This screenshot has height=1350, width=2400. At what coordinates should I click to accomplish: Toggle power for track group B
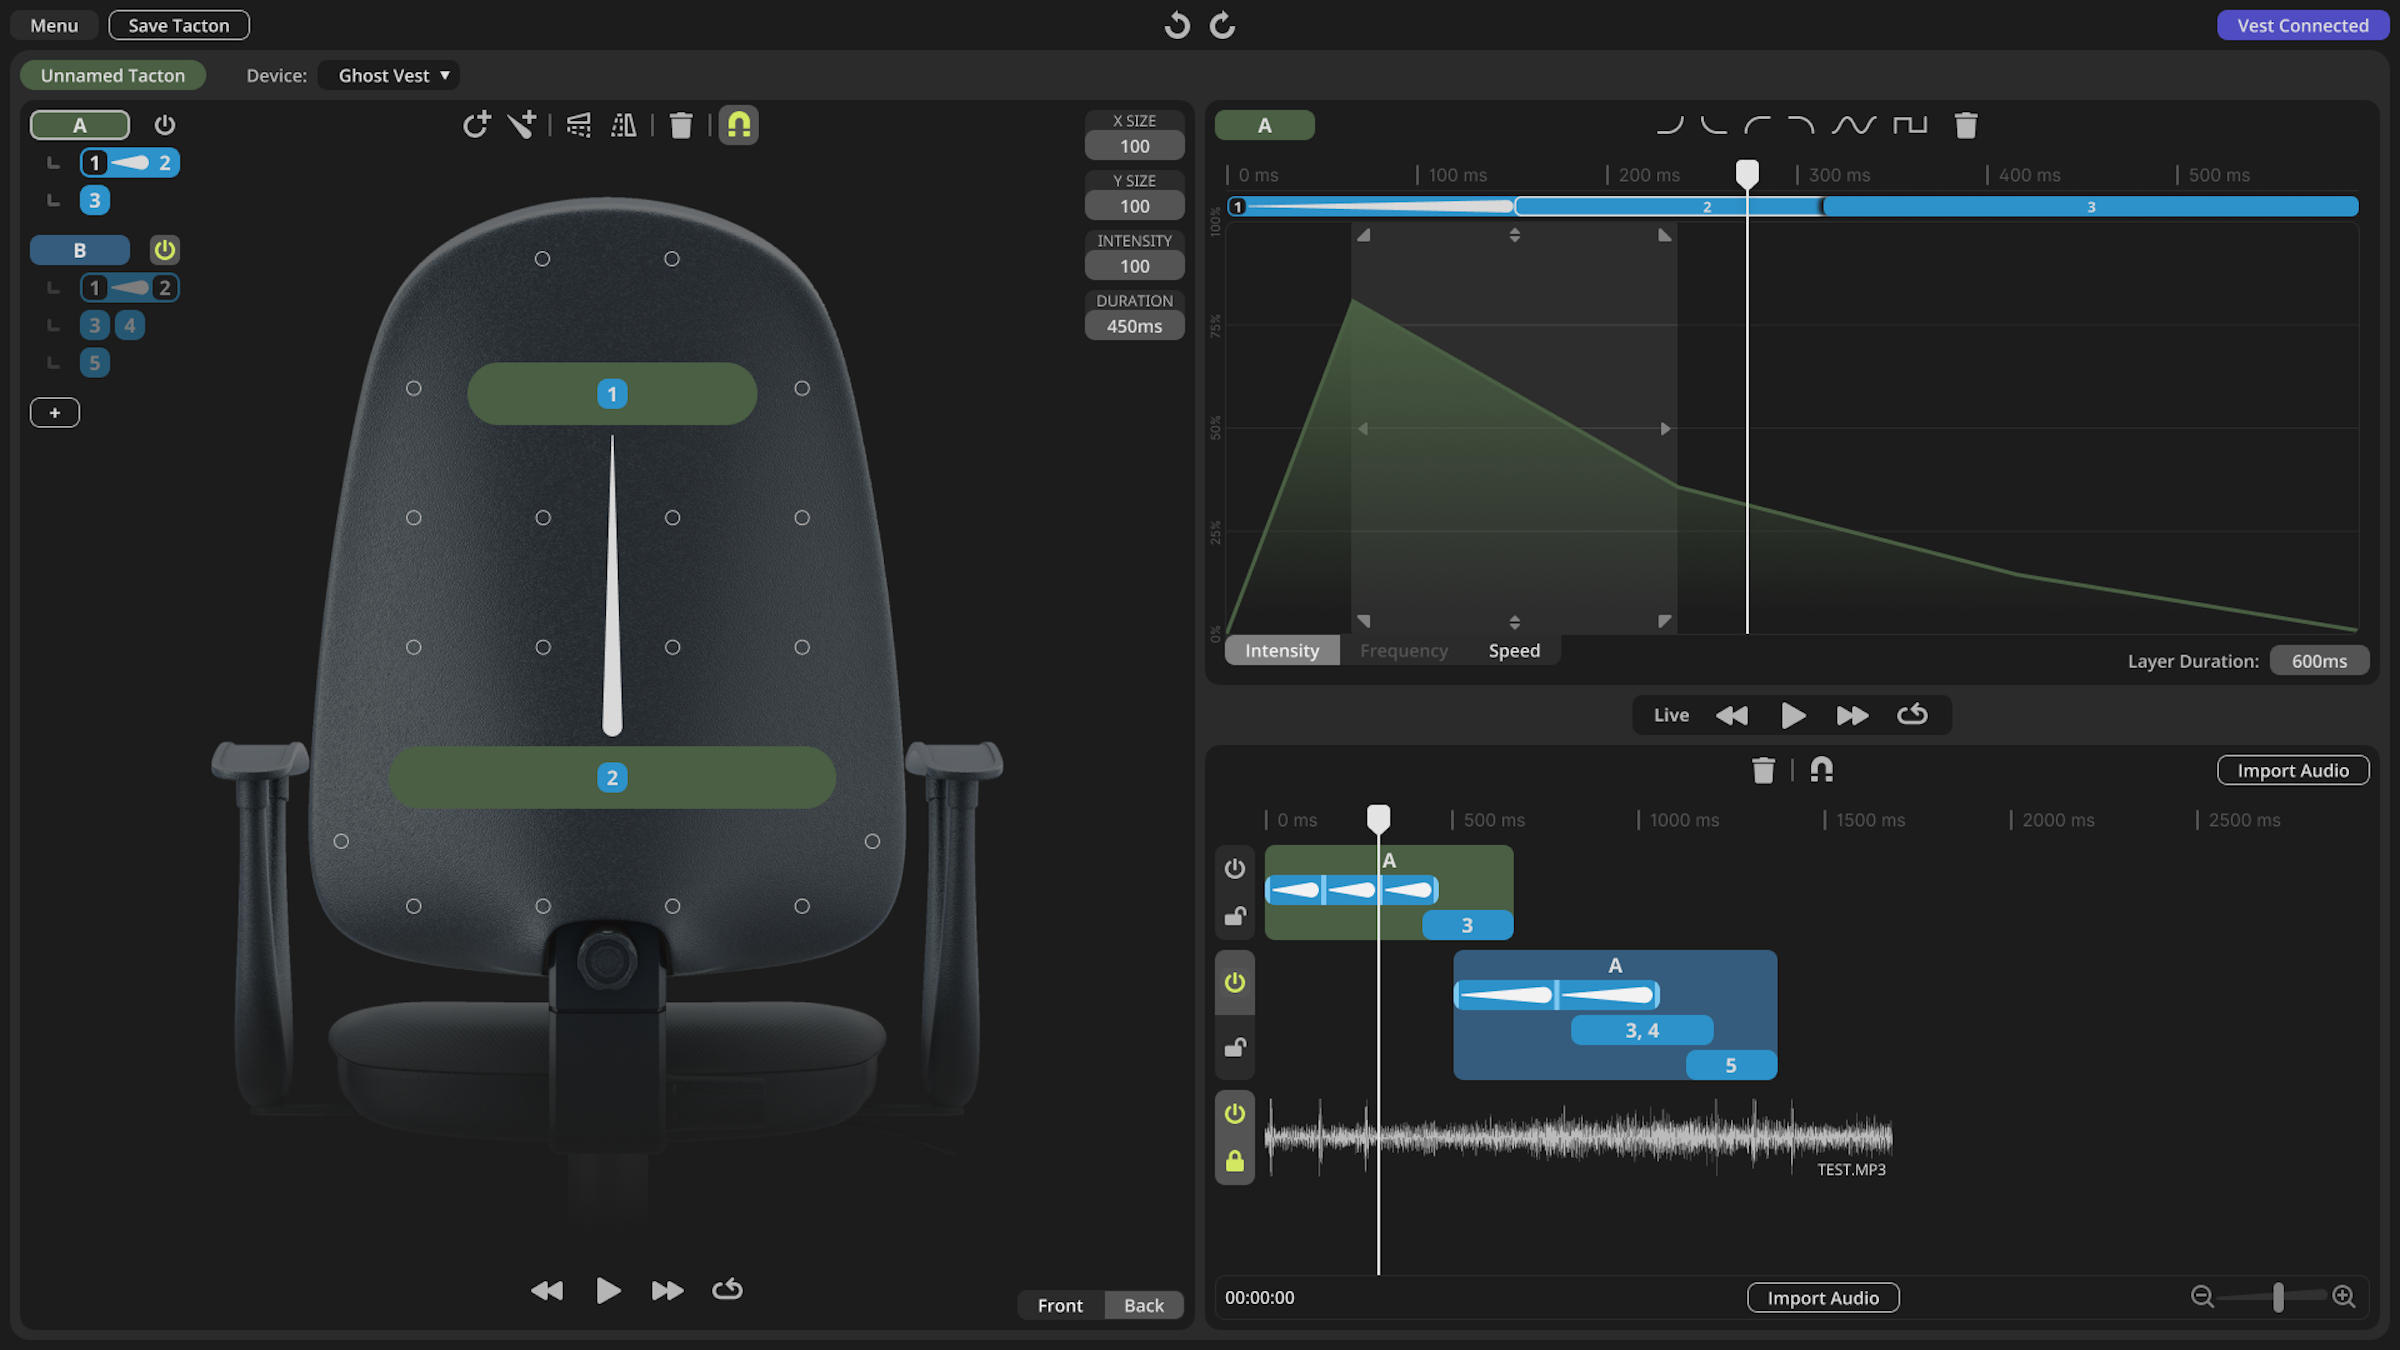click(x=164, y=250)
